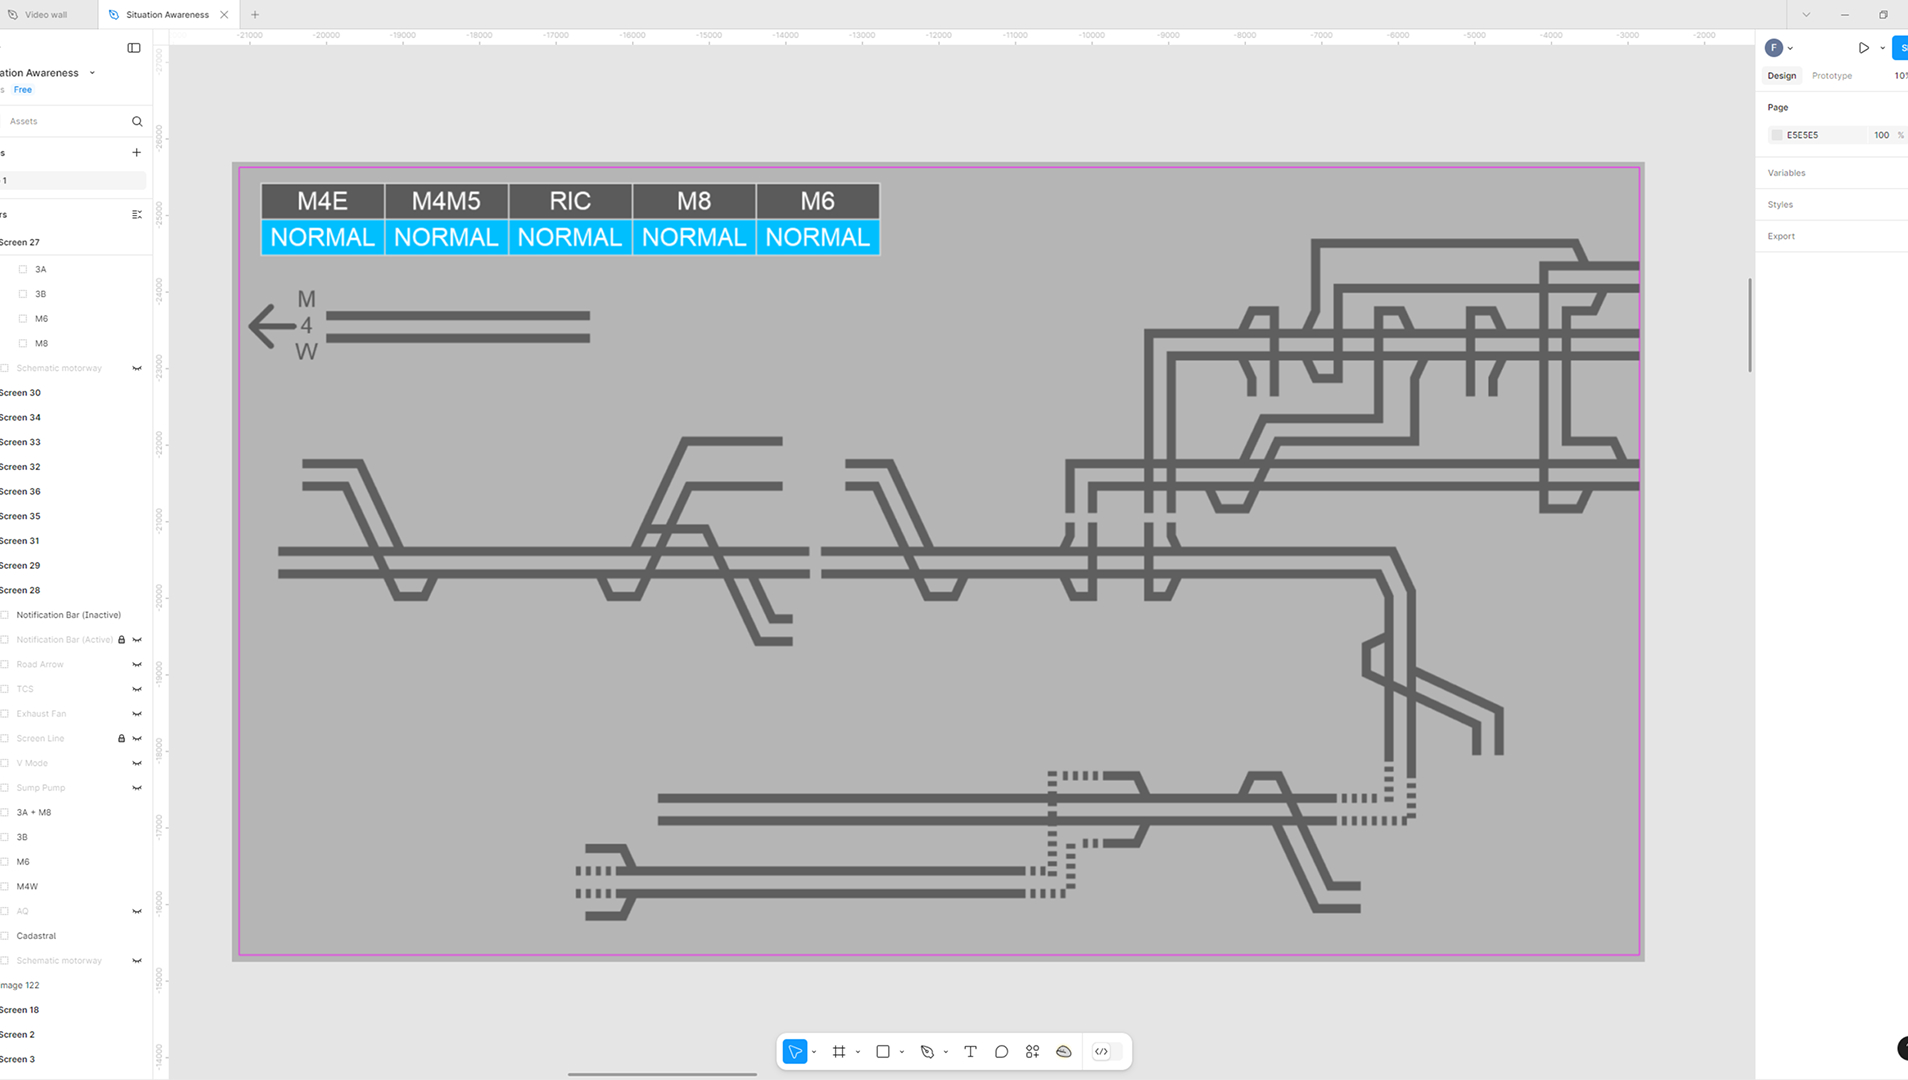Screen dimensions: 1908x1080
Task: Show the hidden Screen Line layer
Action: 137,739
